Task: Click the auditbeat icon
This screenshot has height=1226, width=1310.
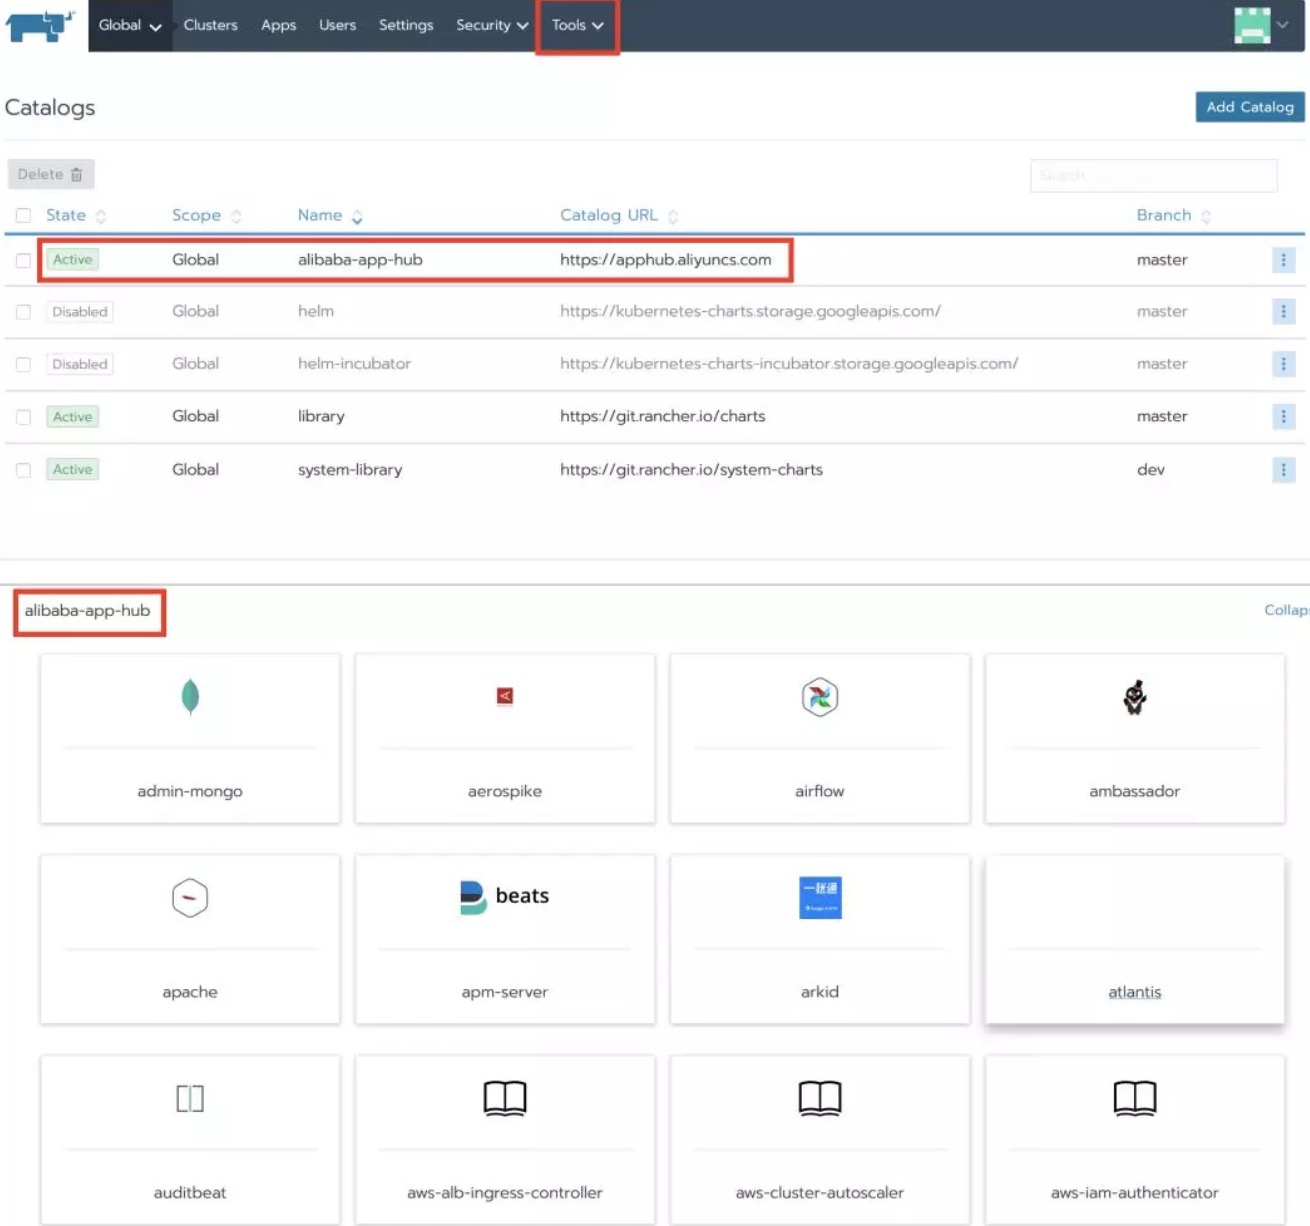Action: tap(190, 1098)
